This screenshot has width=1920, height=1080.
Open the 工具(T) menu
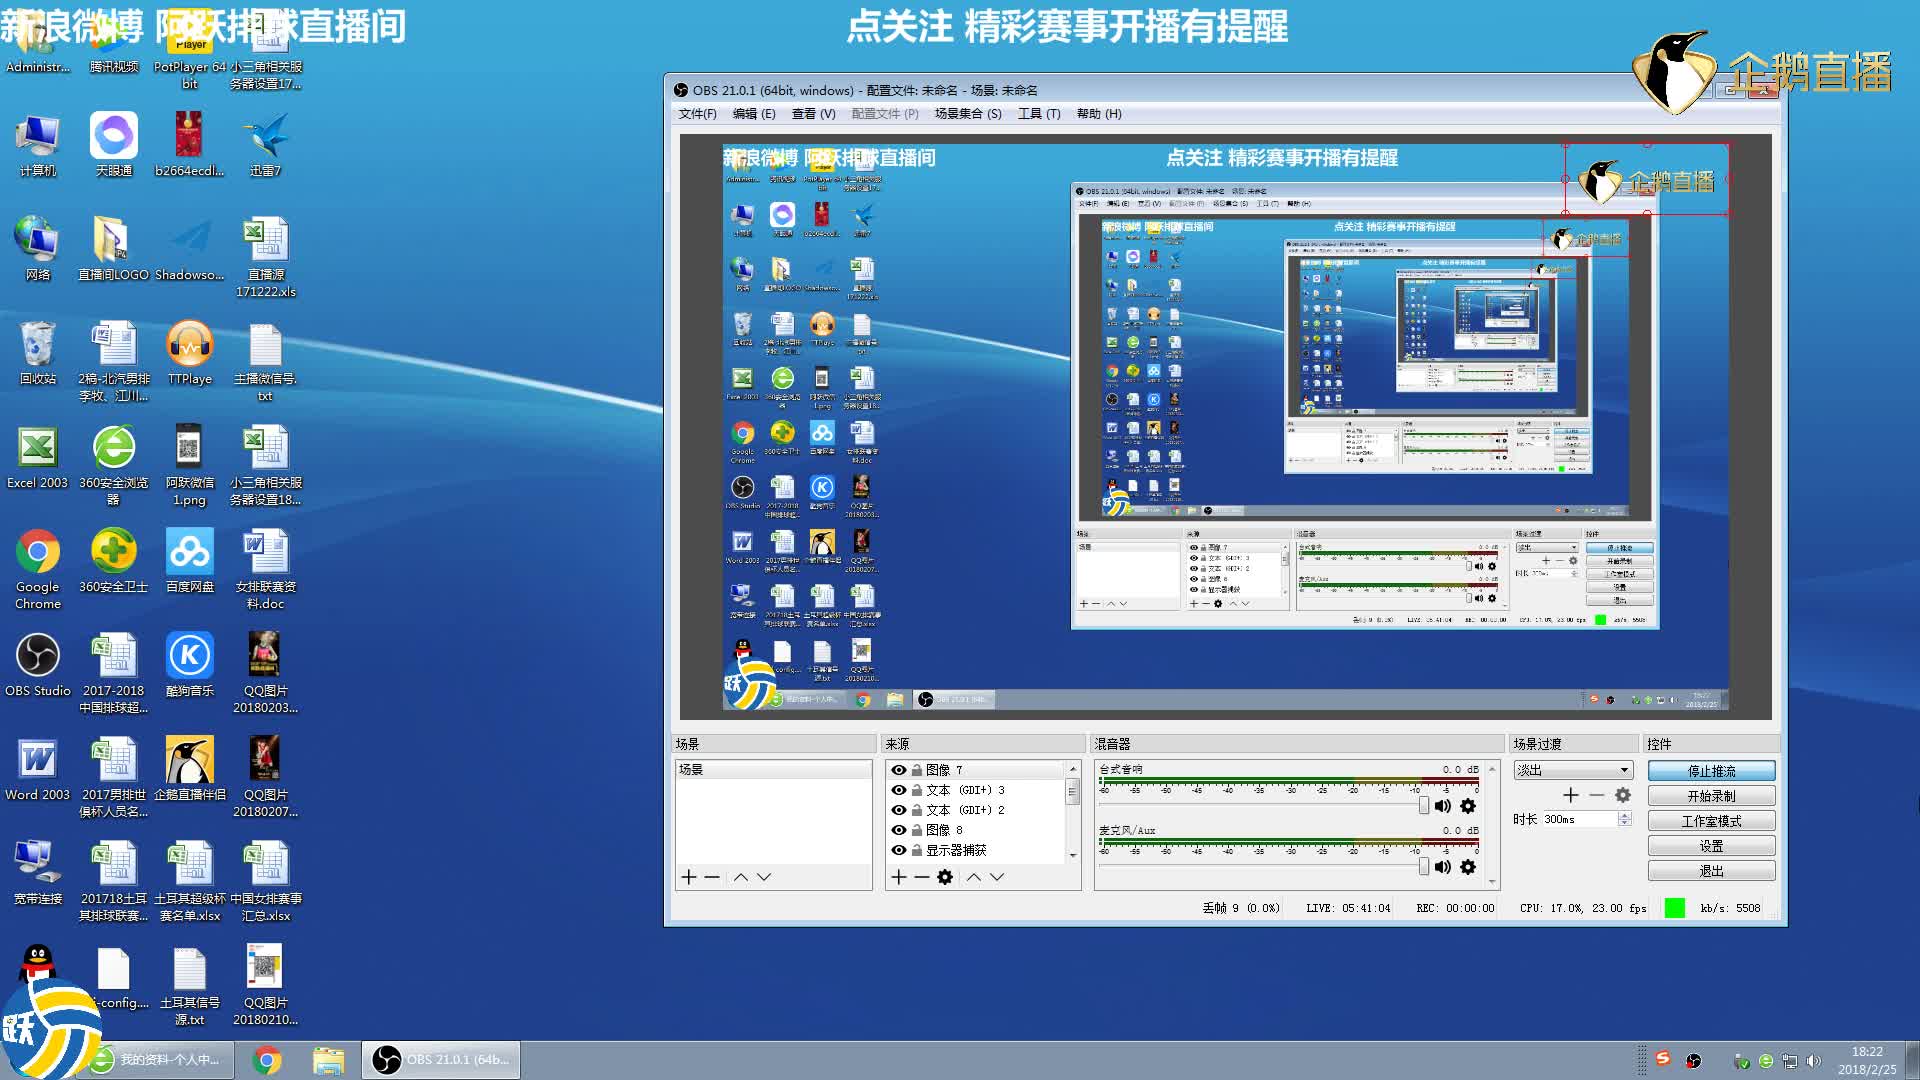click(x=1038, y=114)
